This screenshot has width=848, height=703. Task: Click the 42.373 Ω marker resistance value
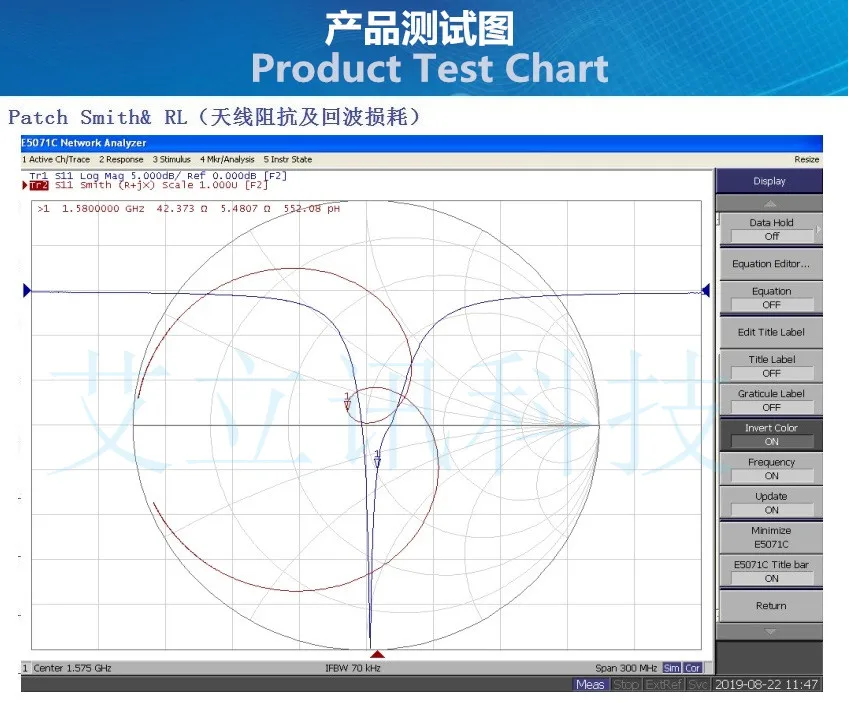click(x=182, y=209)
